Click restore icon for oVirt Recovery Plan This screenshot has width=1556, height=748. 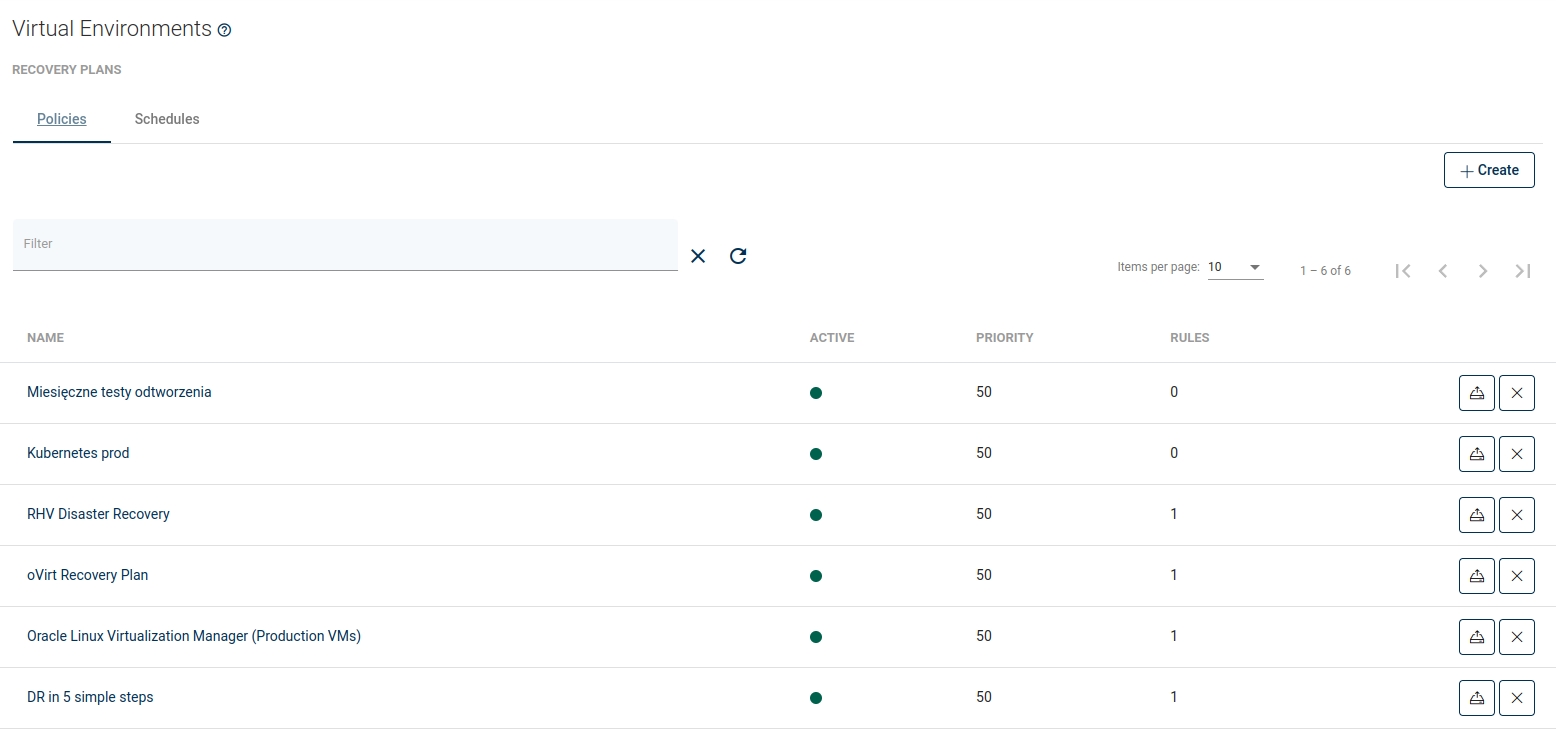pyautogui.click(x=1476, y=576)
